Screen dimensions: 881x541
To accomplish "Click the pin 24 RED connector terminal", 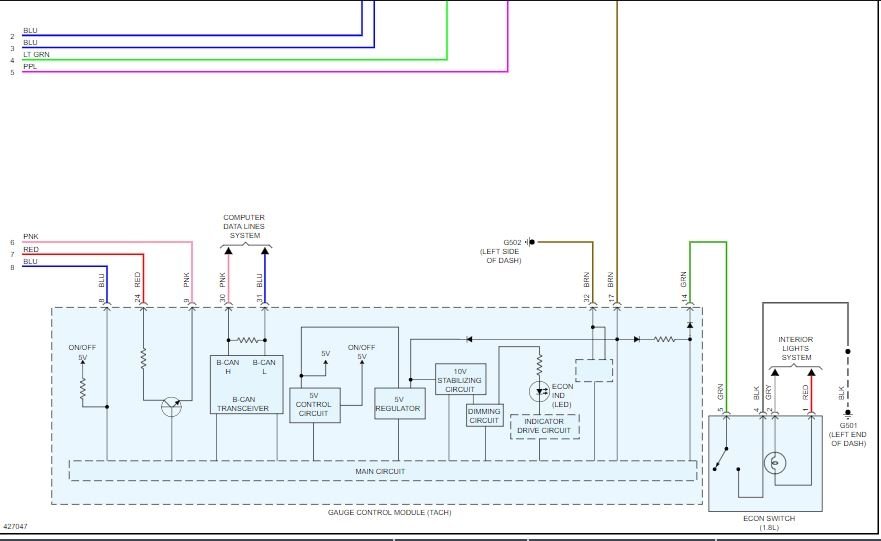I will click(x=143, y=304).
